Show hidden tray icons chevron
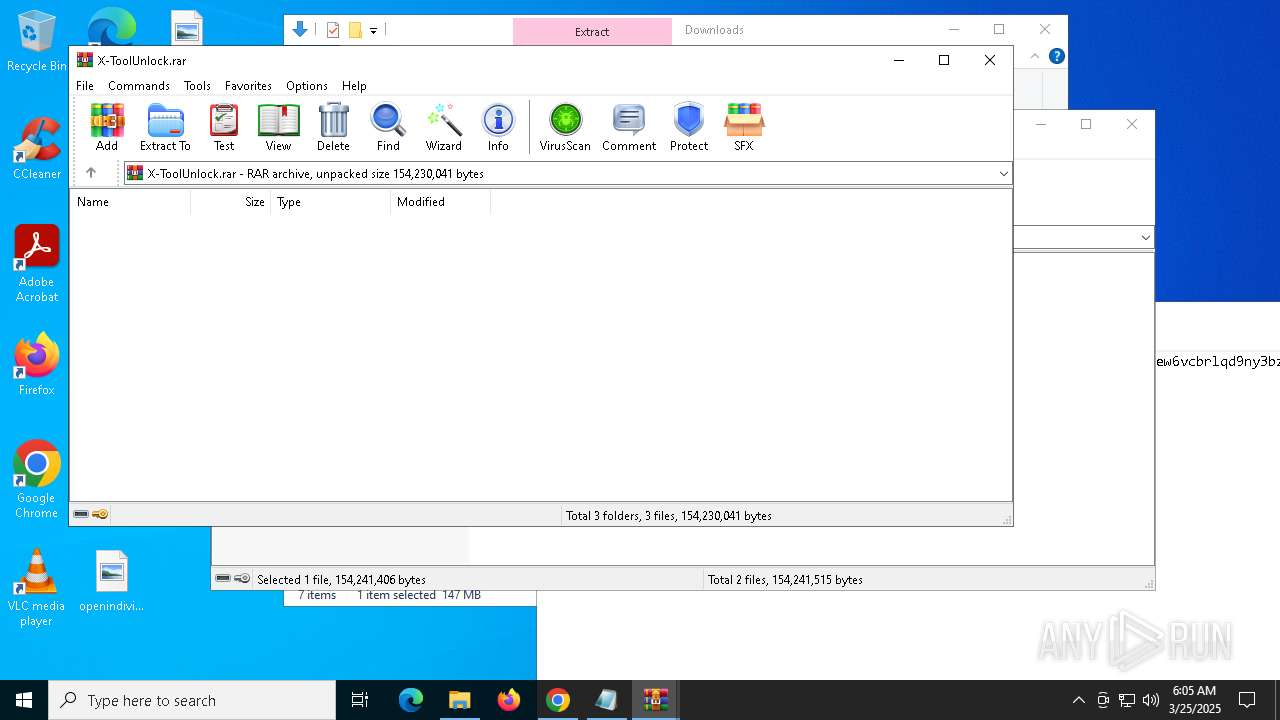The height and width of the screenshot is (720, 1280). (x=1078, y=700)
